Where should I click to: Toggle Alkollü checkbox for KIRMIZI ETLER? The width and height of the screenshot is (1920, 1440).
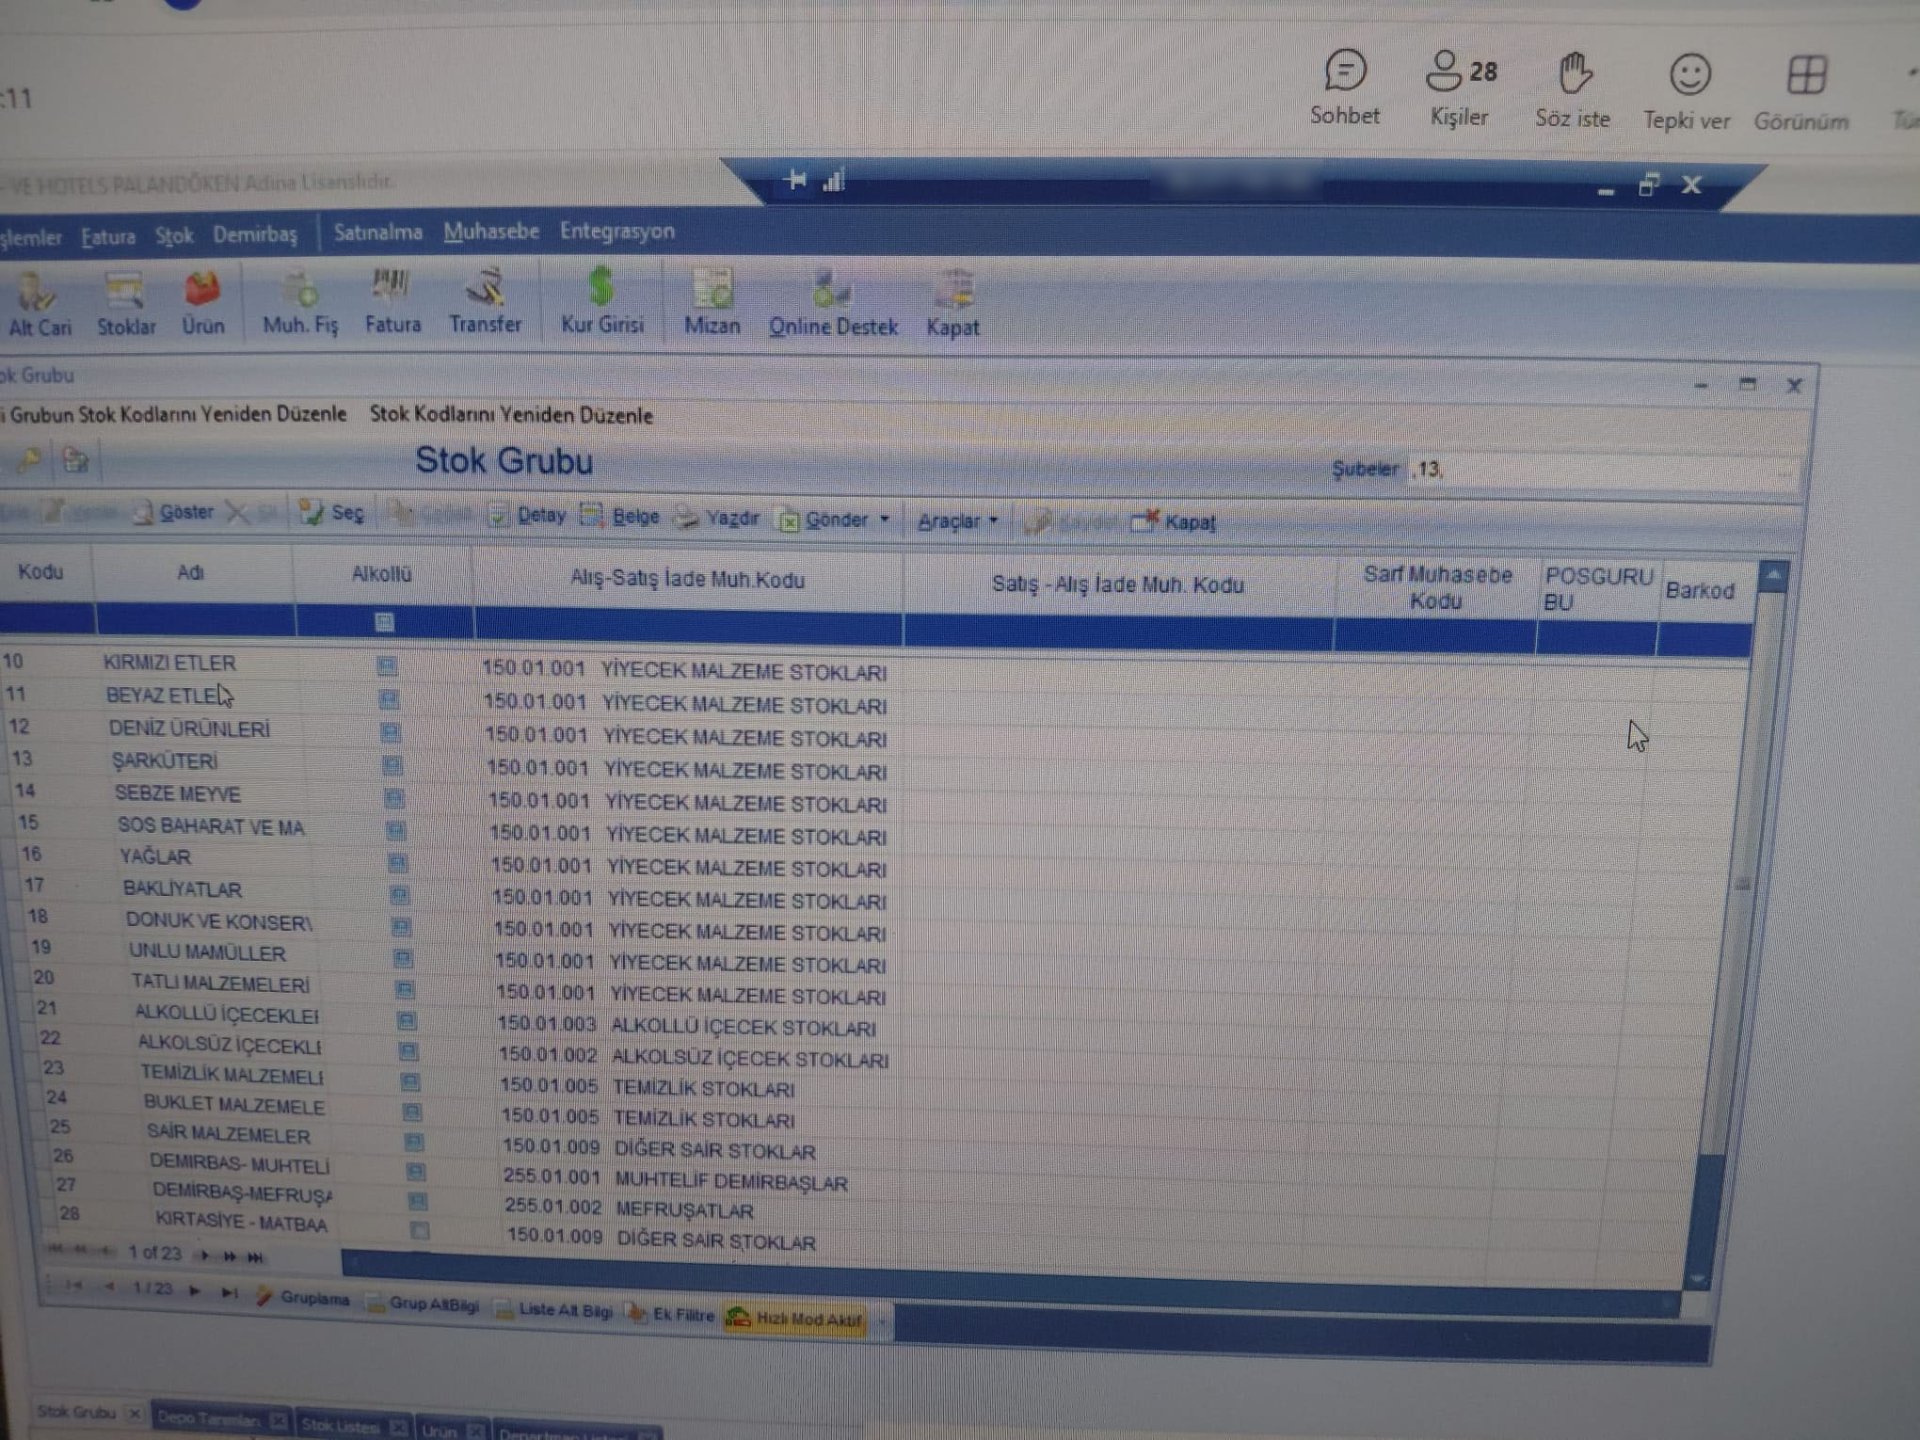point(387,666)
